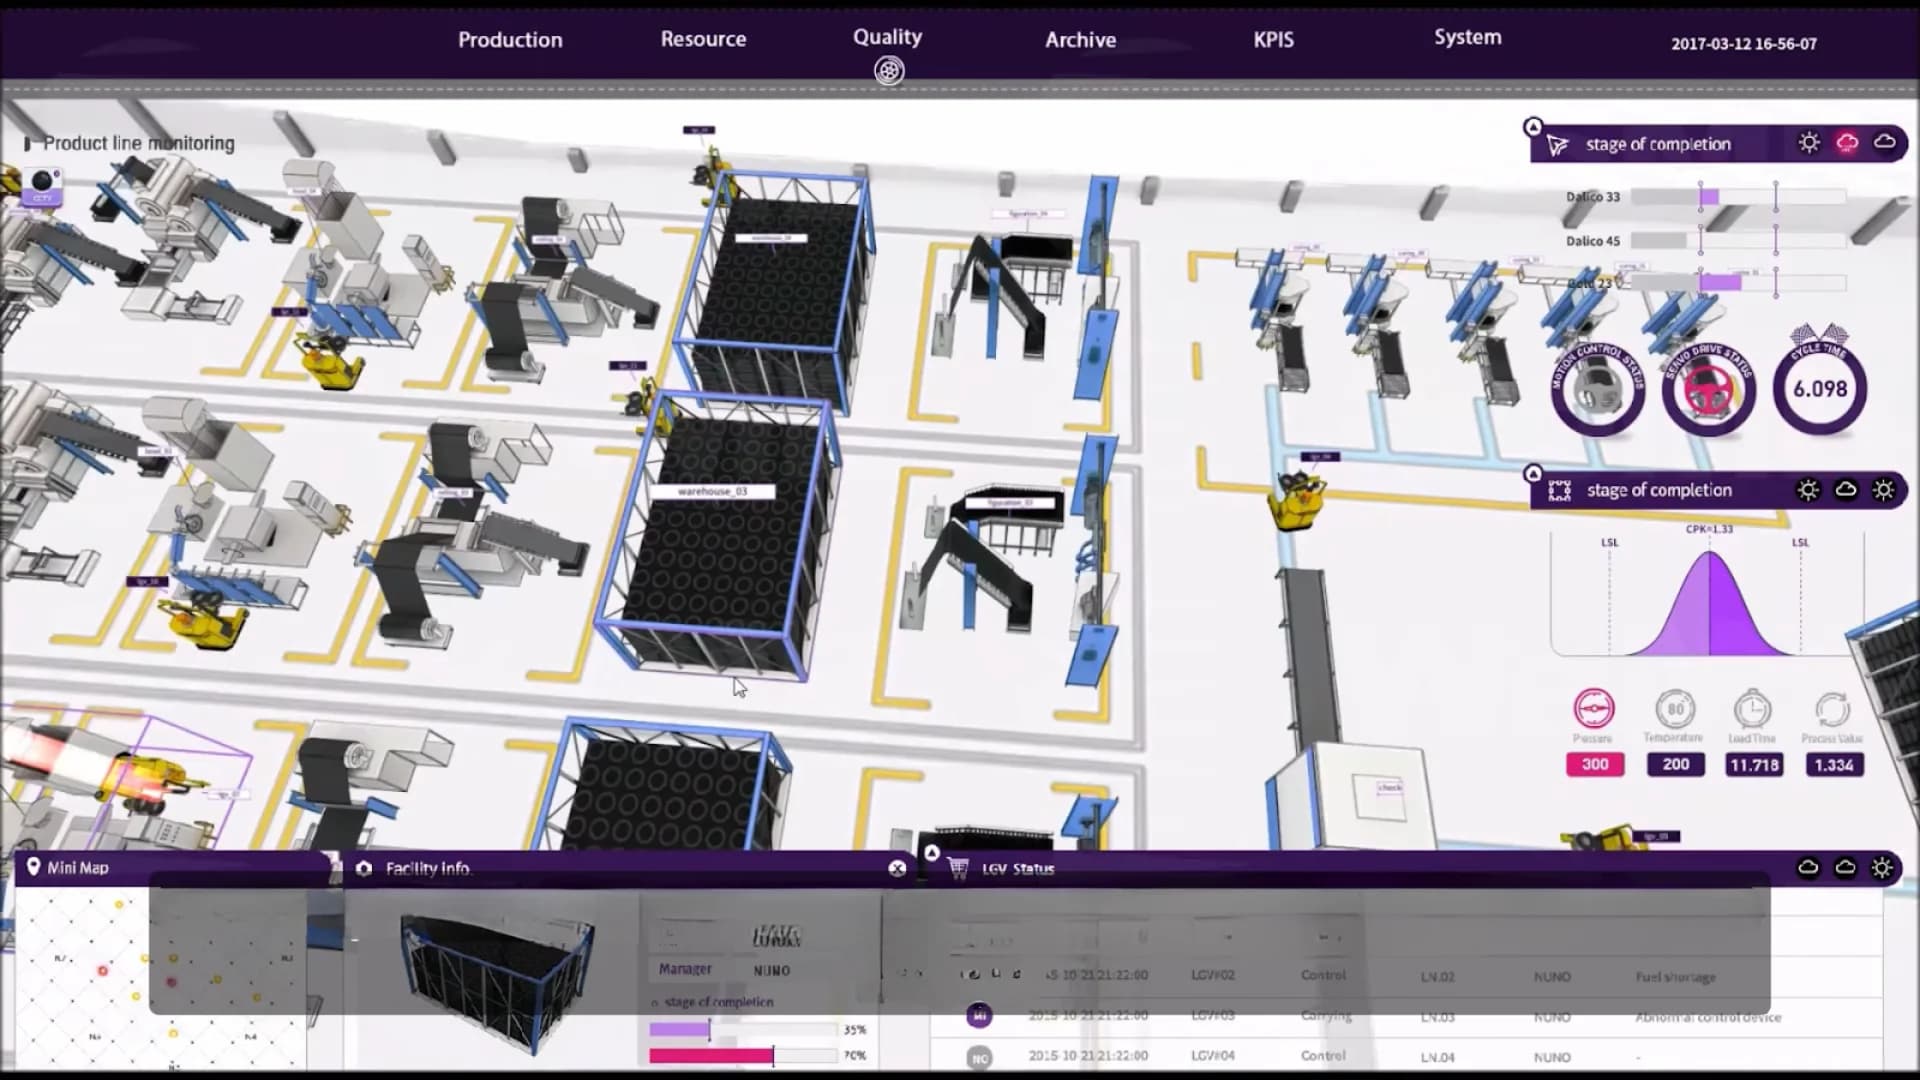Select the warehouse_03 label in 3D view
1920x1080 pixels.
[x=712, y=492]
